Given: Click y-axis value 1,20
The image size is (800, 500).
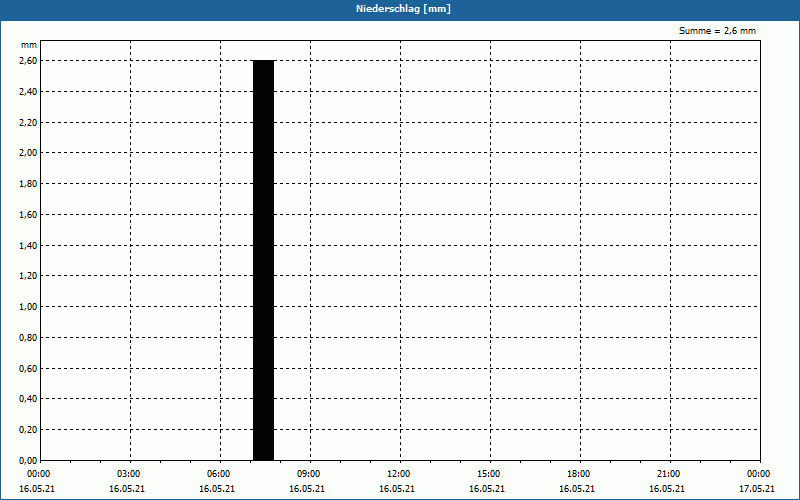Looking at the screenshot, I should pos(28,276).
